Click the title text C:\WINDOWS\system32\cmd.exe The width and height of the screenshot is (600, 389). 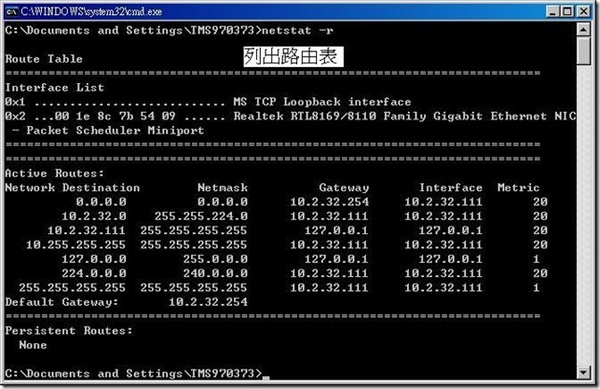coord(91,12)
